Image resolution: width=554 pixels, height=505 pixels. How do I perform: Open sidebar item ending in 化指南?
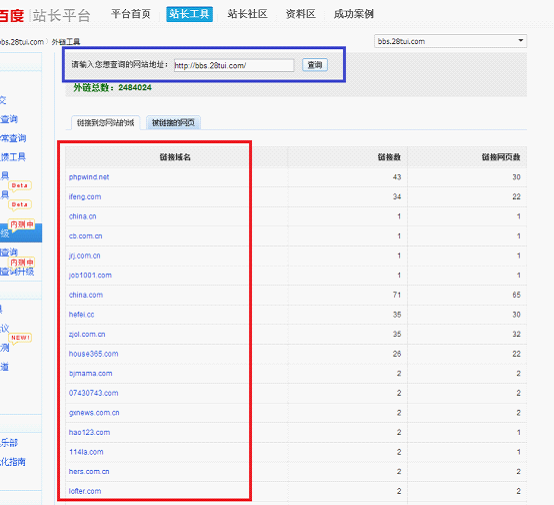[13, 462]
